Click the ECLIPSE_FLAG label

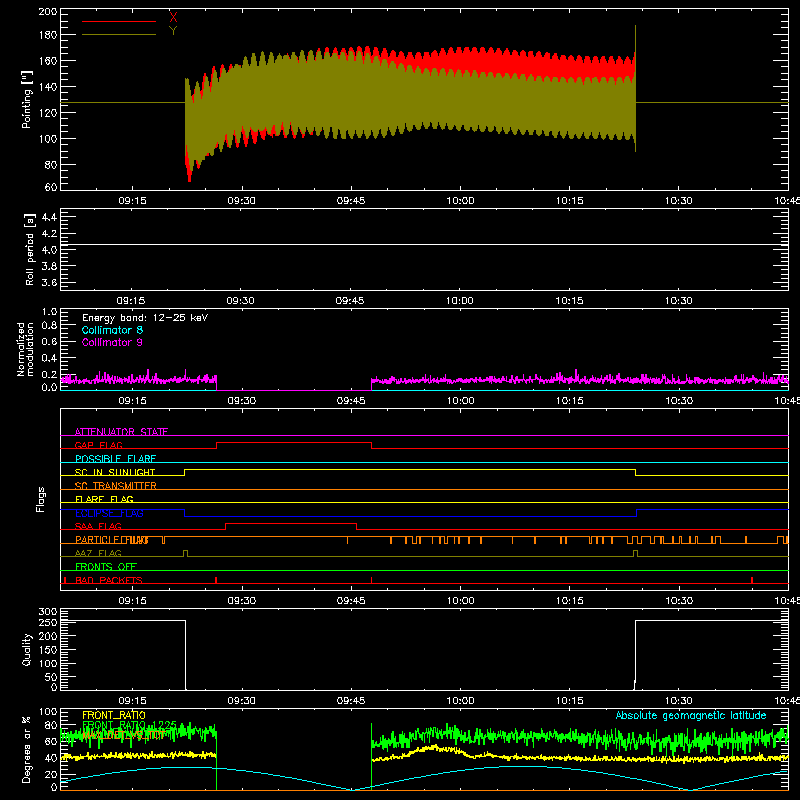pos(109,513)
